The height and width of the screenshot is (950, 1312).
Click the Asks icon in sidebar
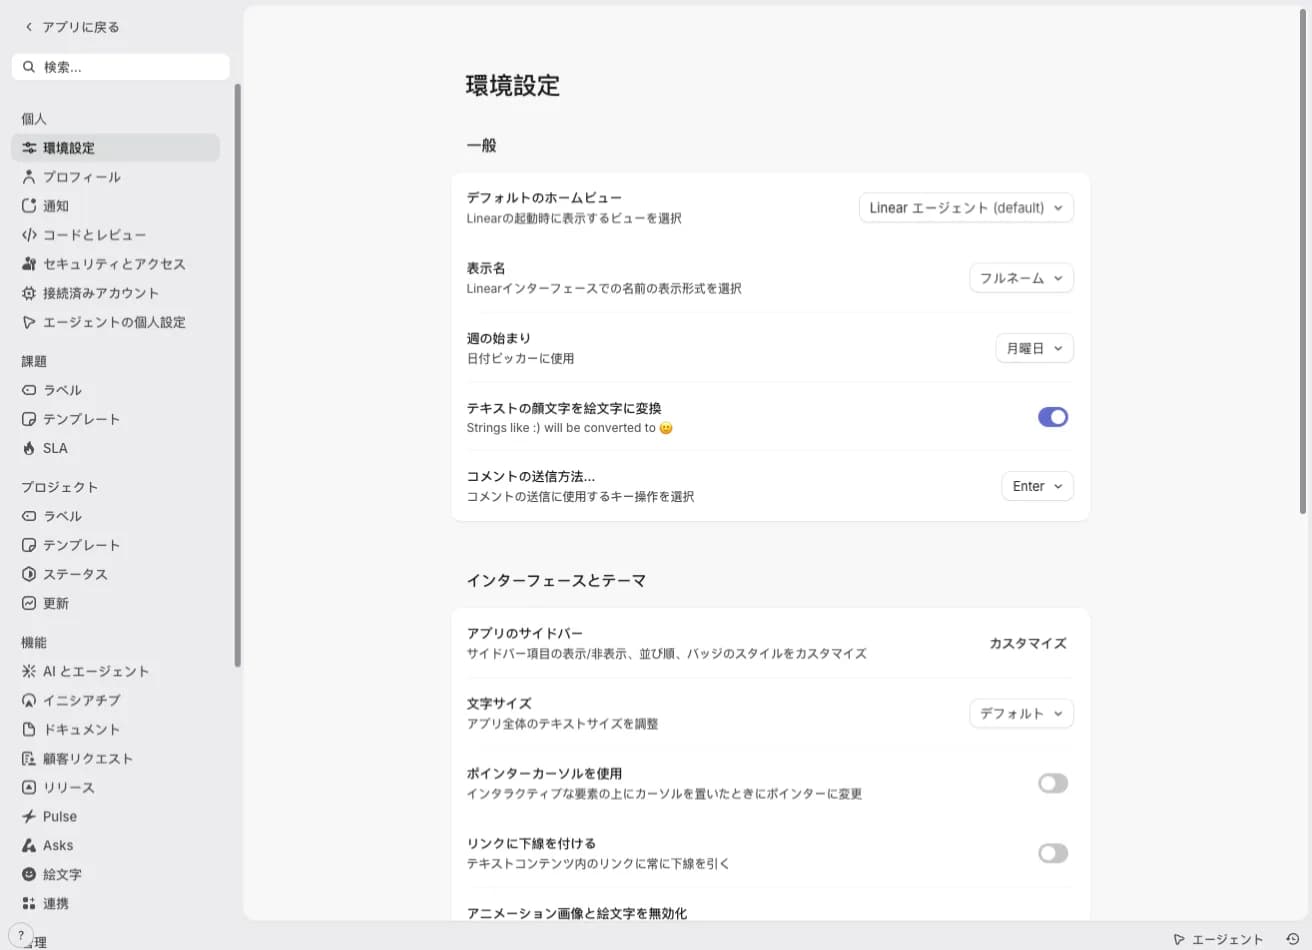click(x=29, y=845)
